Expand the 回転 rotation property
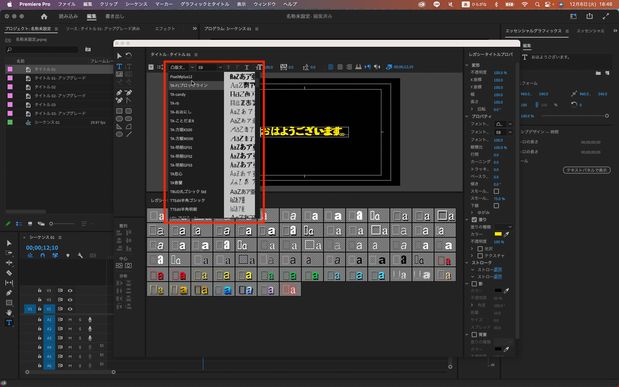619x387 pixels. (x=472, y=109)
